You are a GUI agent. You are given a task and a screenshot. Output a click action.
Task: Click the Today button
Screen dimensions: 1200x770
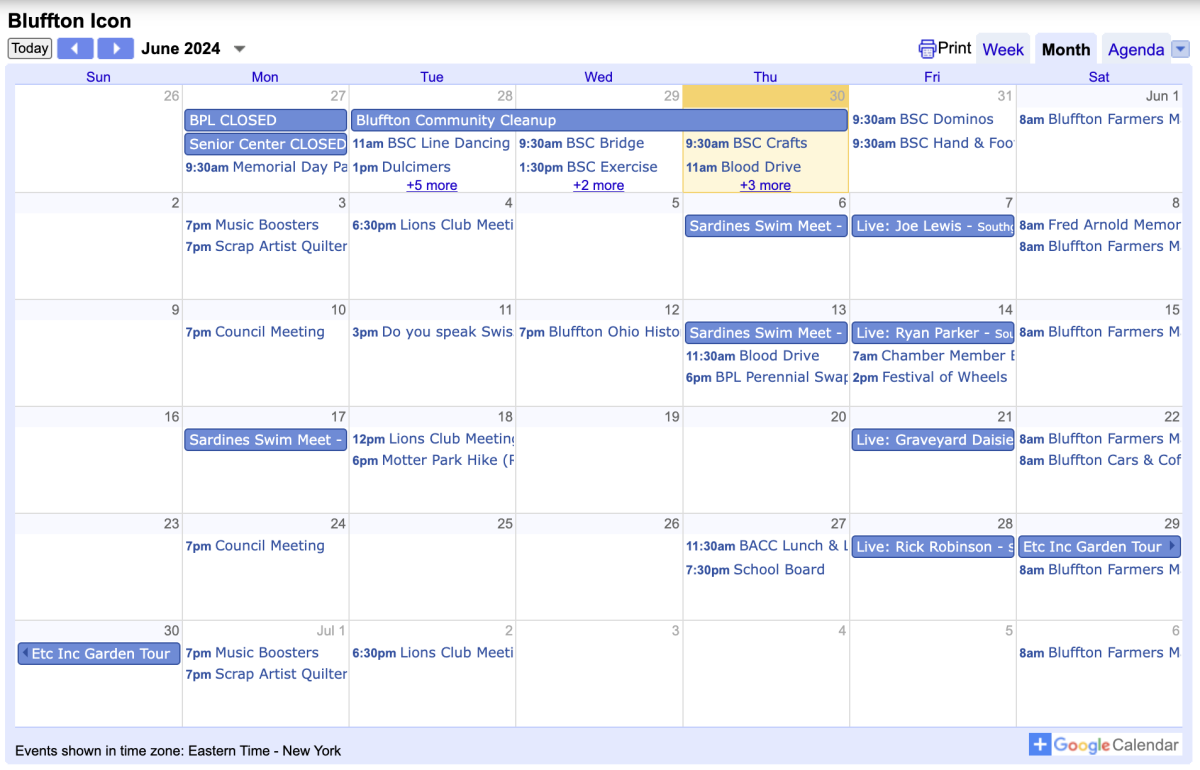click(x=30, y=48)
